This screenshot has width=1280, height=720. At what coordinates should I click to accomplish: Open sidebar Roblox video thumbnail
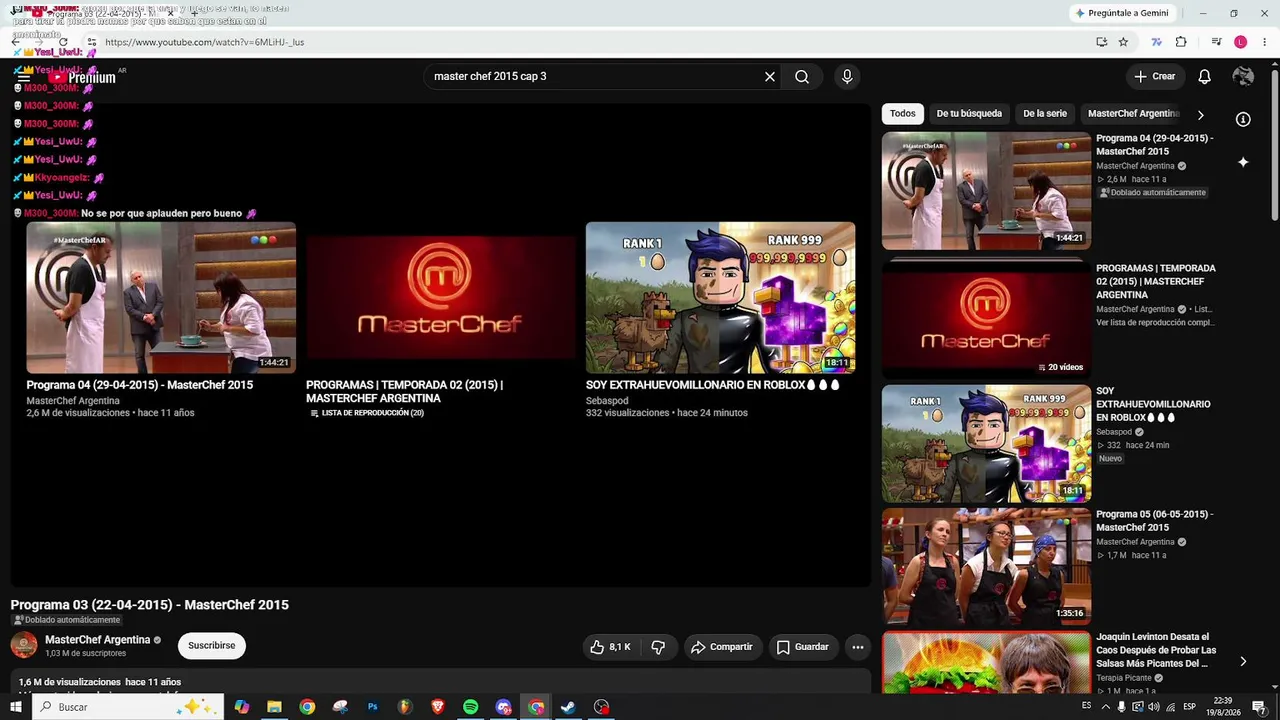986,444
